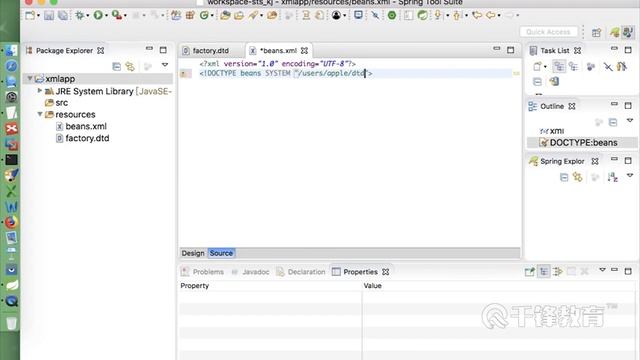This screenshot has width=640, height=360.
Task: Click the black round profile icon in toolbar
Action: [336, 16]
